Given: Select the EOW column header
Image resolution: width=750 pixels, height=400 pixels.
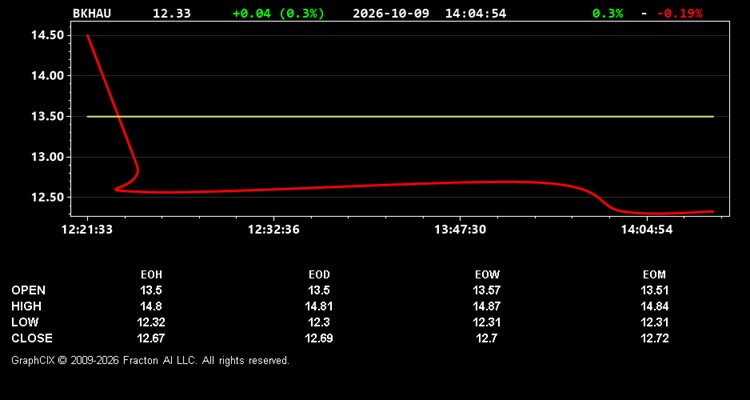Looking at the screenshot, I should pos(487,275).
